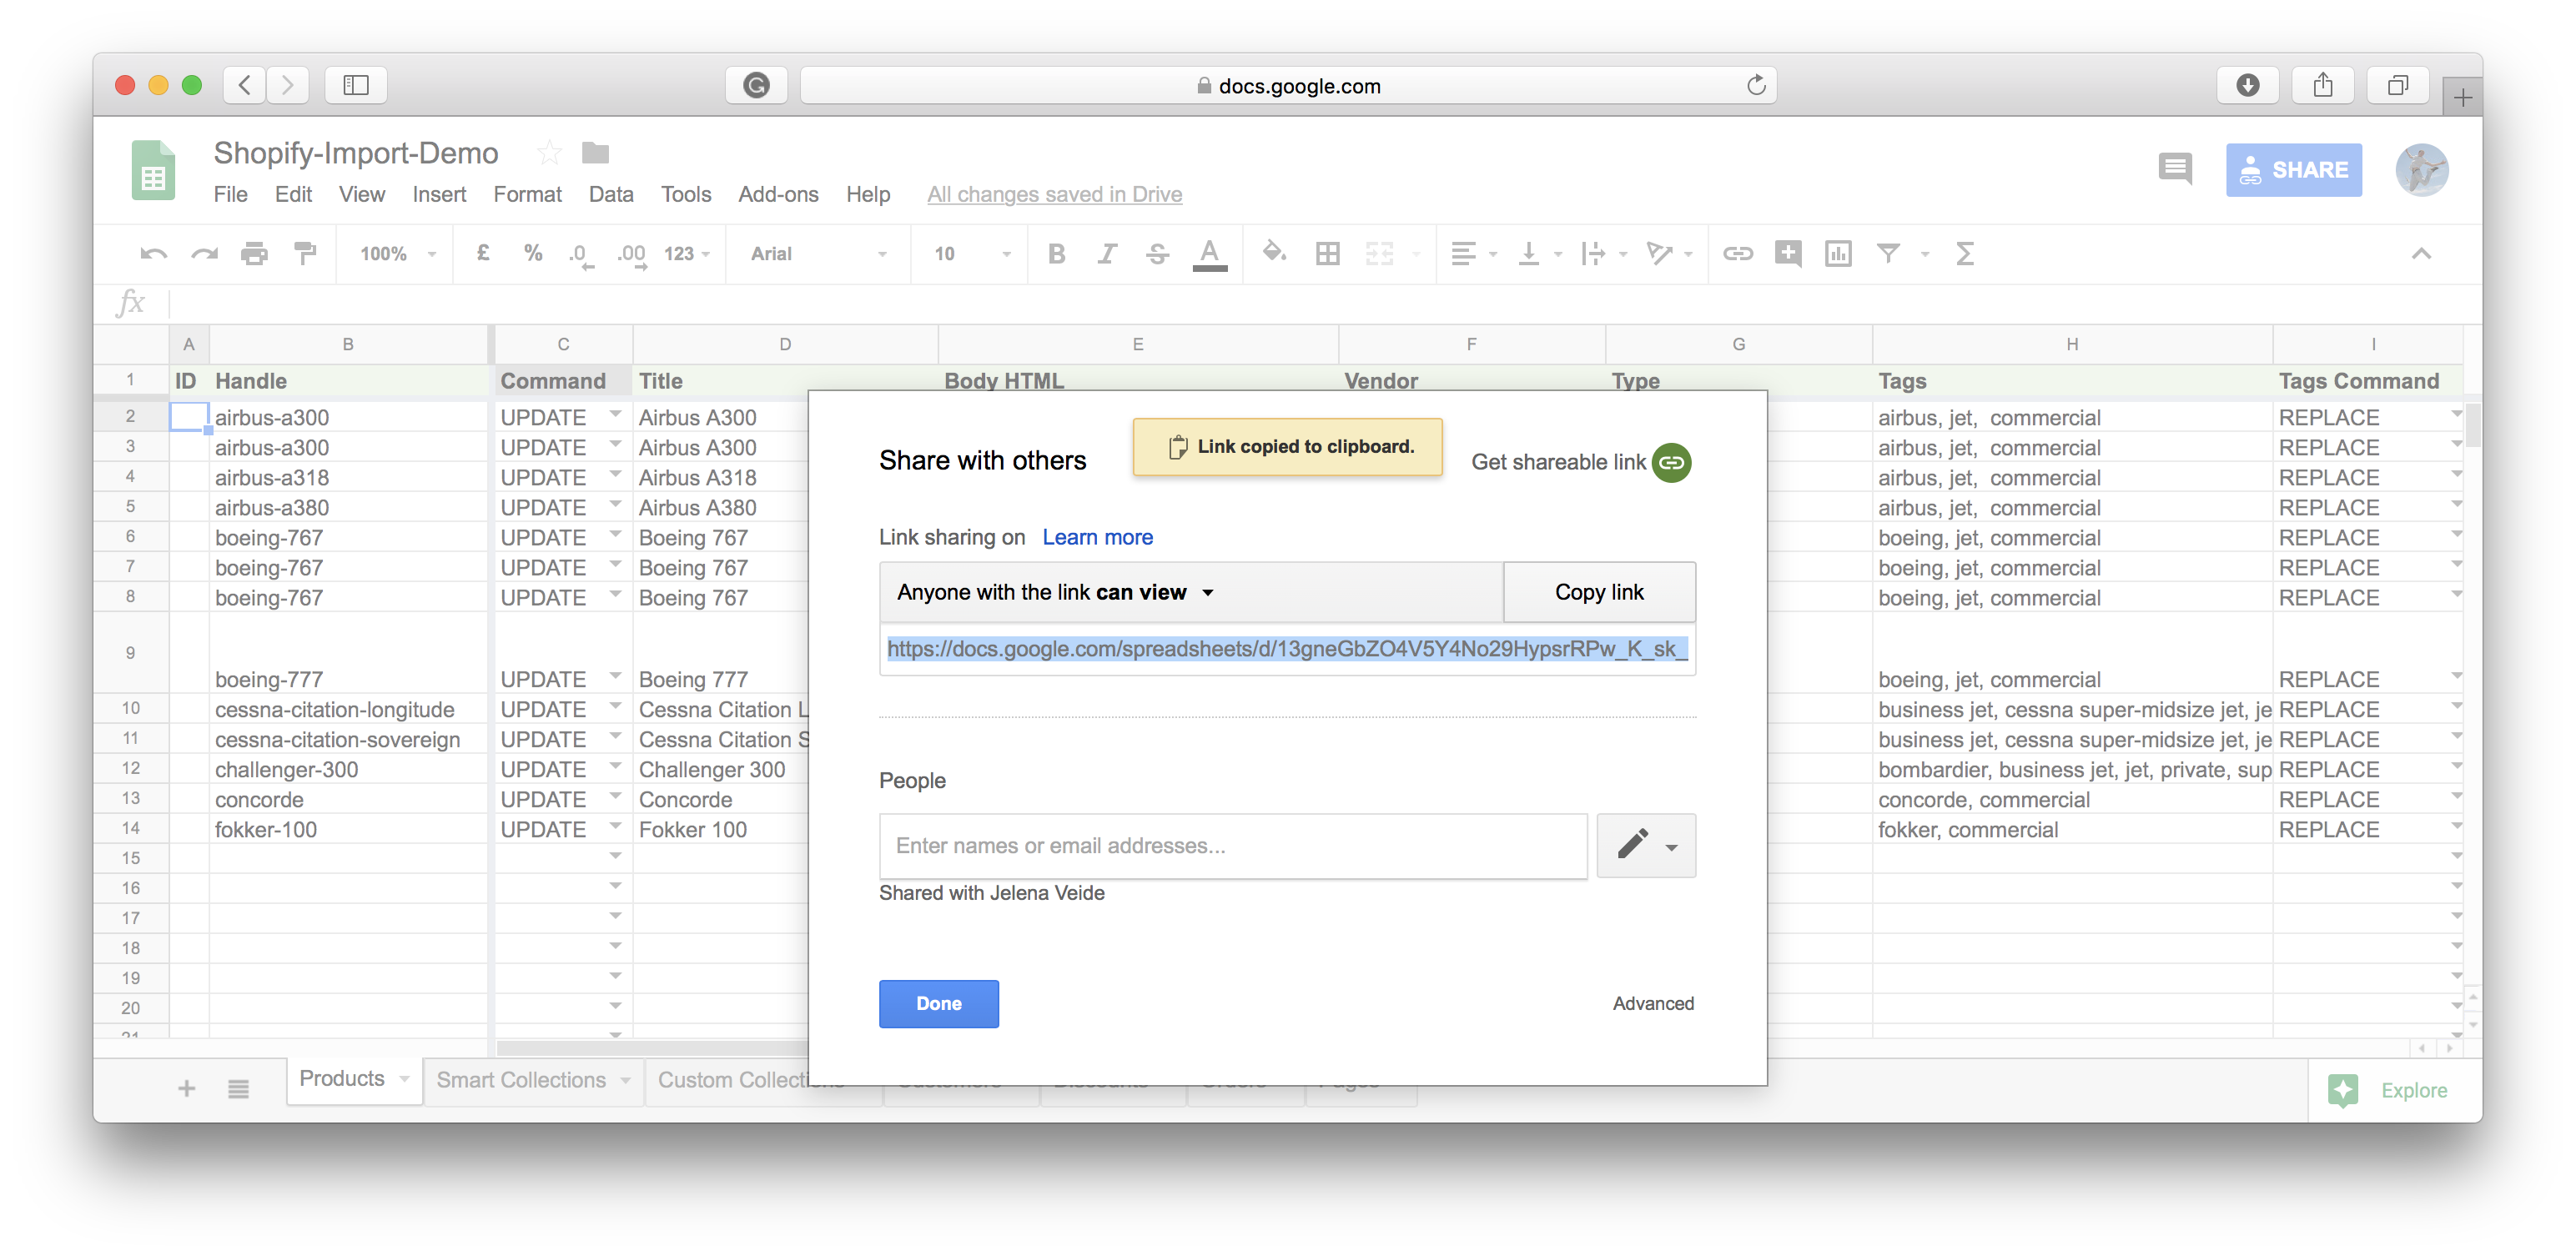
Task: Click the insert chart icon
Action: [1838, 254]
